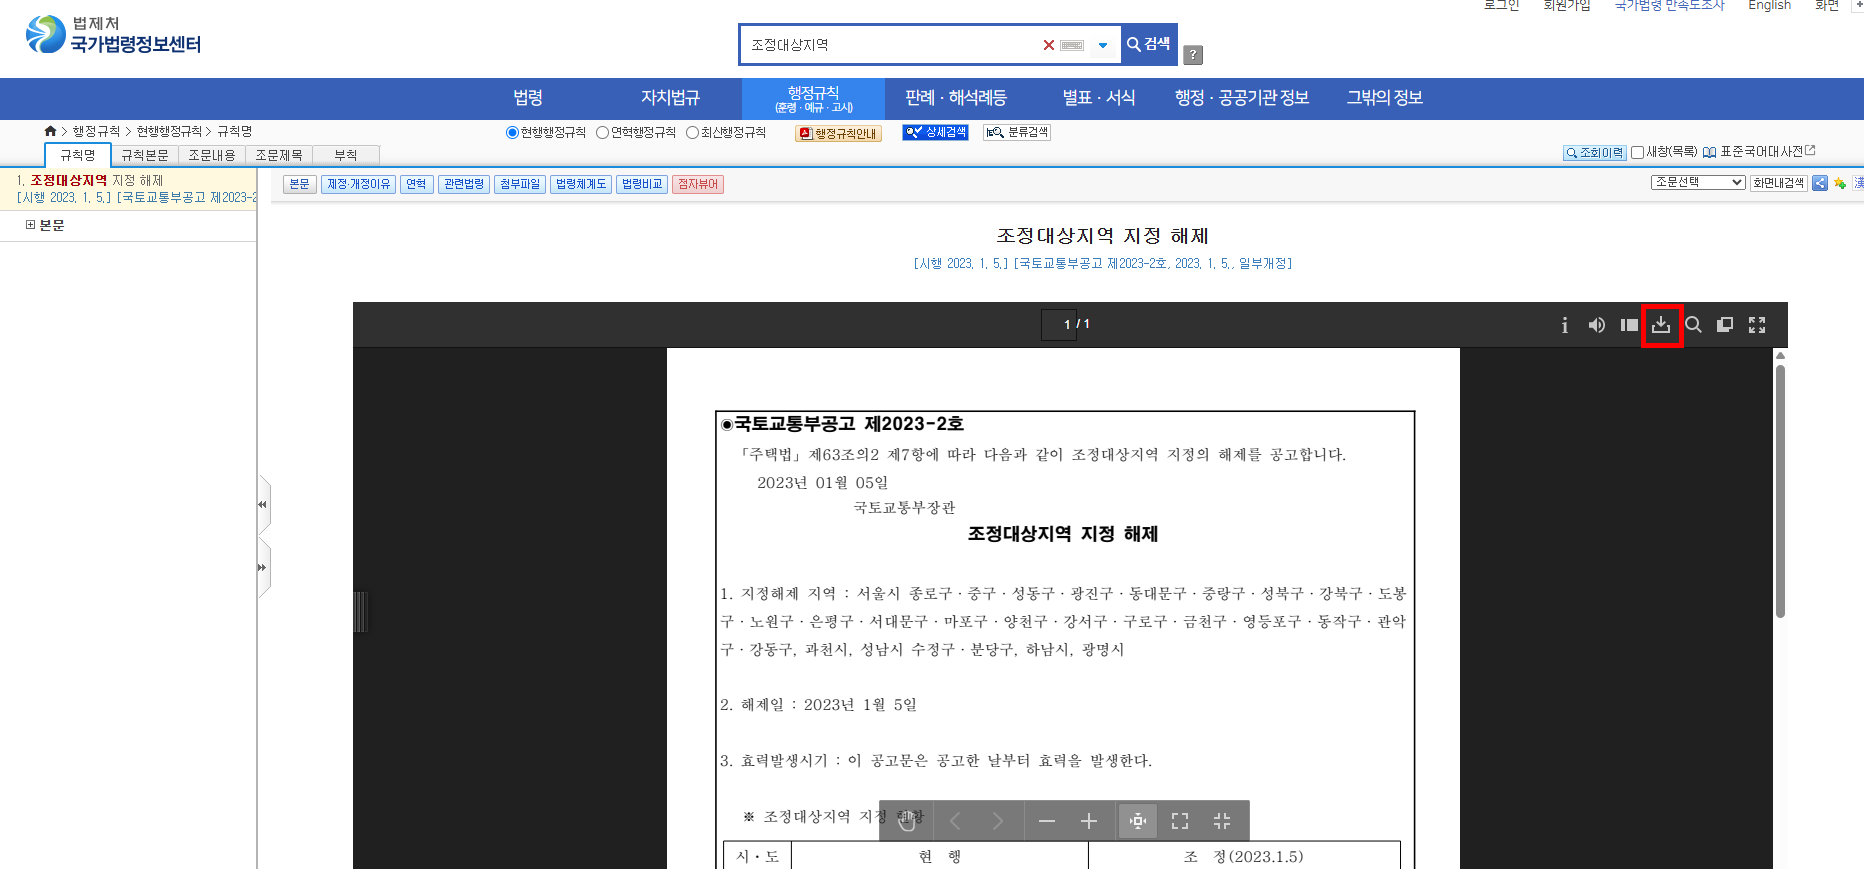This screenshot has height=869, width=1864.
Task: Enter fullscreen via viewer expand icon
Action: click(x=1757, y=325)
